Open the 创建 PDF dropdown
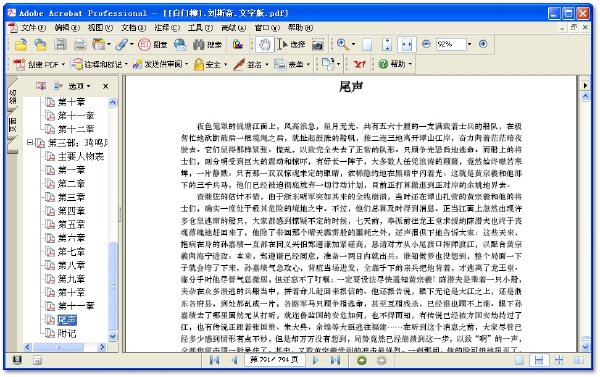This screenshot has width=600, height=377. [39, 64]
